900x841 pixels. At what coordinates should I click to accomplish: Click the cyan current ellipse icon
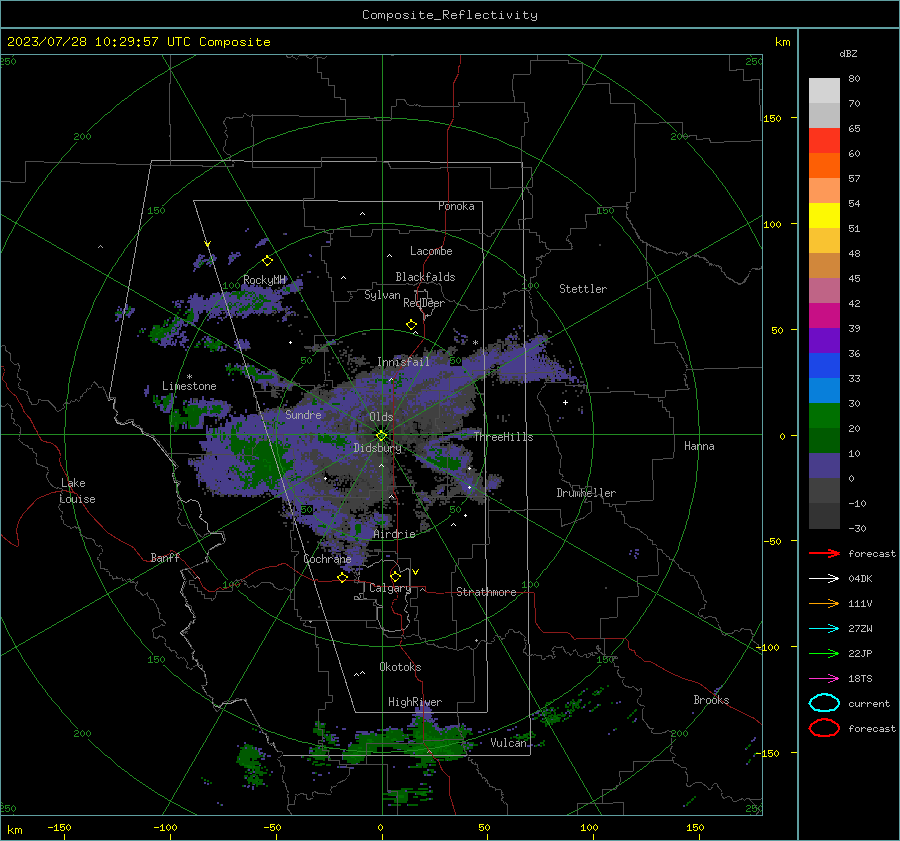824,703
